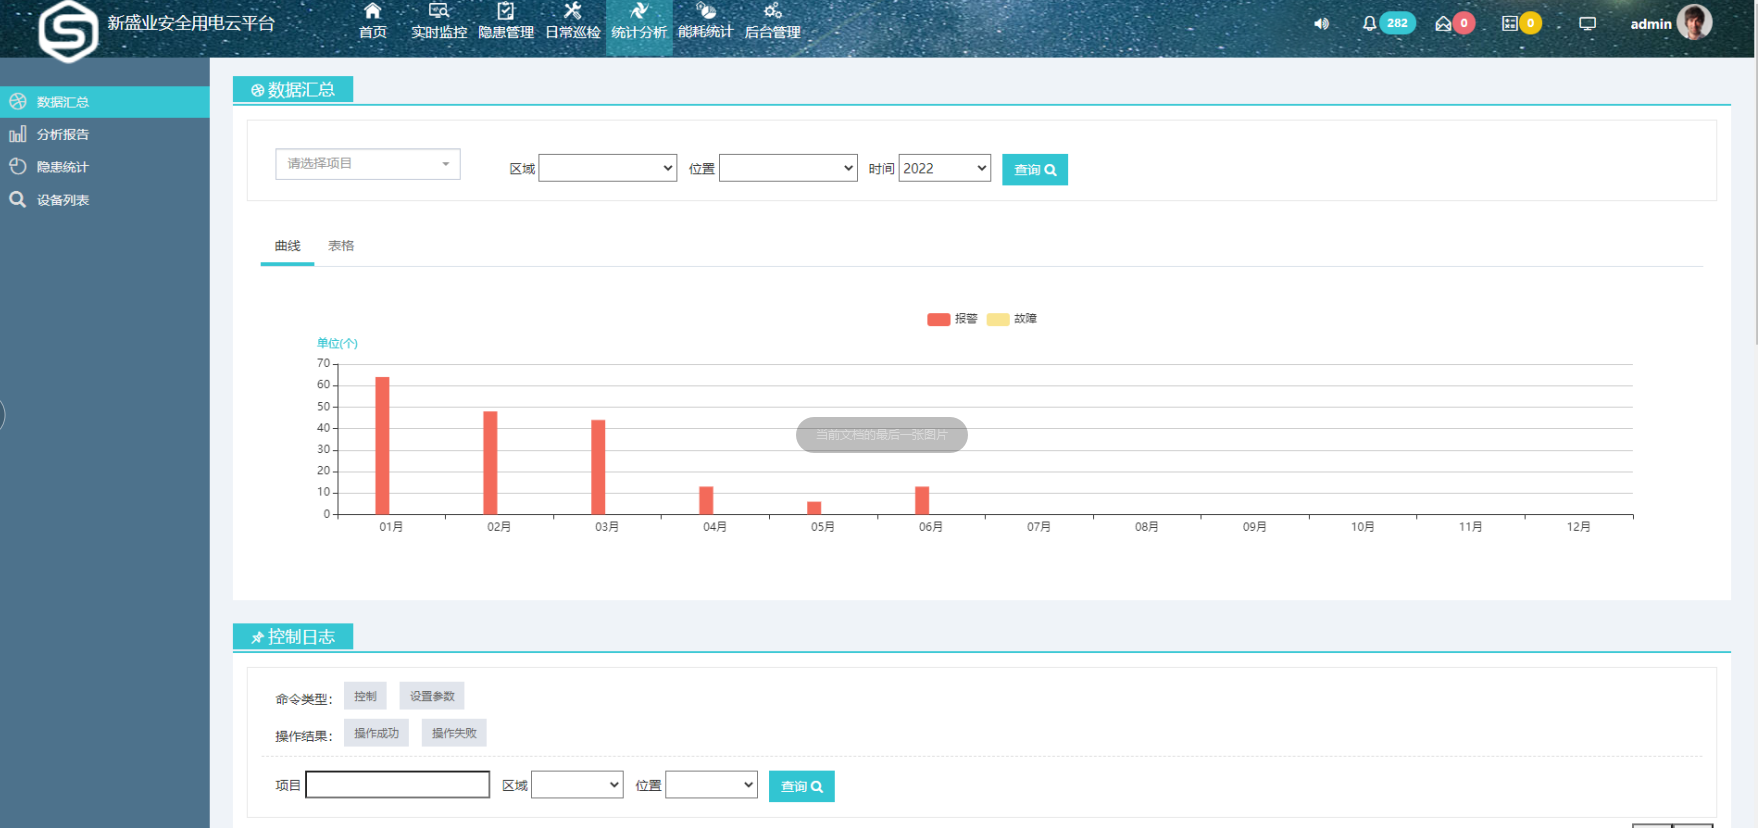This screenshot has width=1758, height=828.
Task: Click the speaker sound icon
Action: pyautogui.click(x=1322, y=24)
